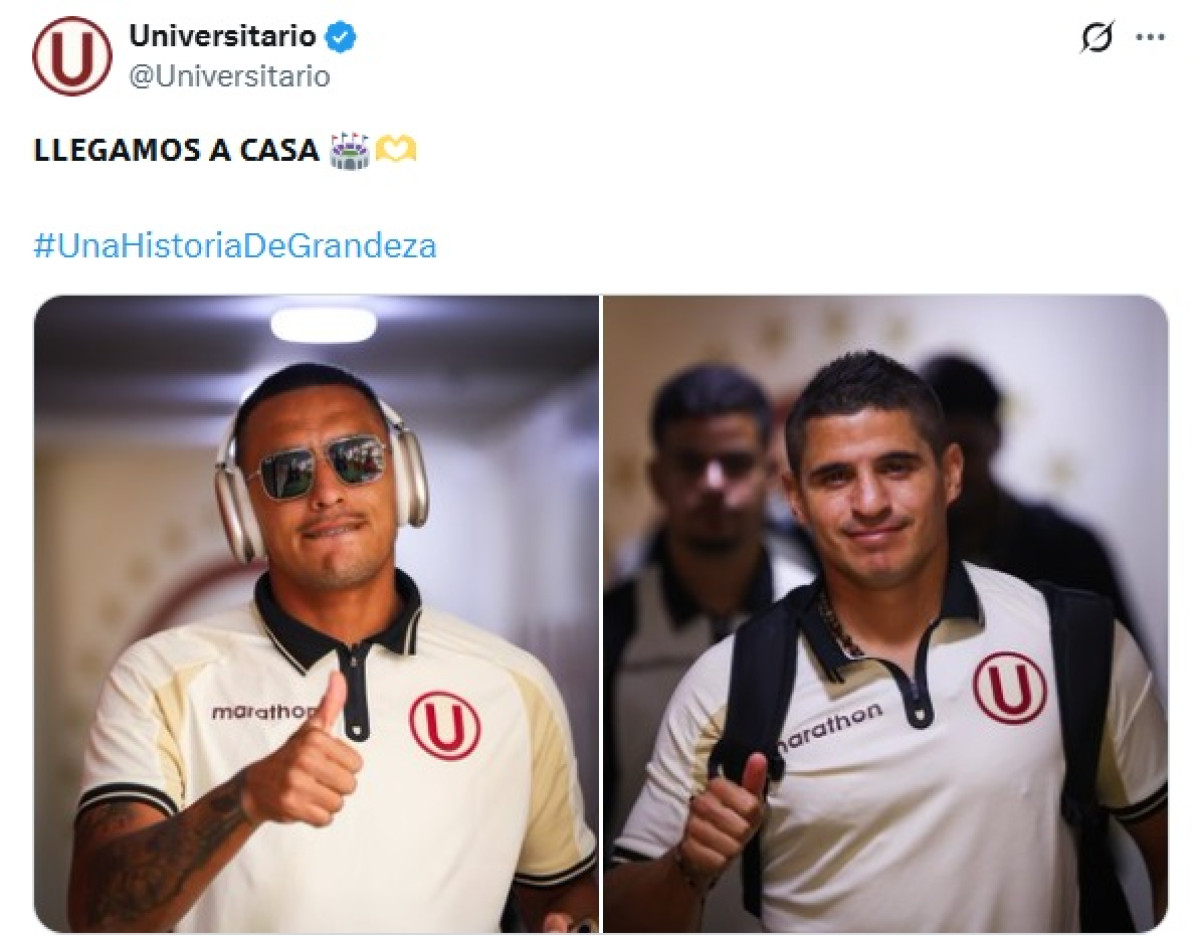1200x937 pixels.
Task: Click the U crest on right player's shirt
Action: (x=1010, y=688)
